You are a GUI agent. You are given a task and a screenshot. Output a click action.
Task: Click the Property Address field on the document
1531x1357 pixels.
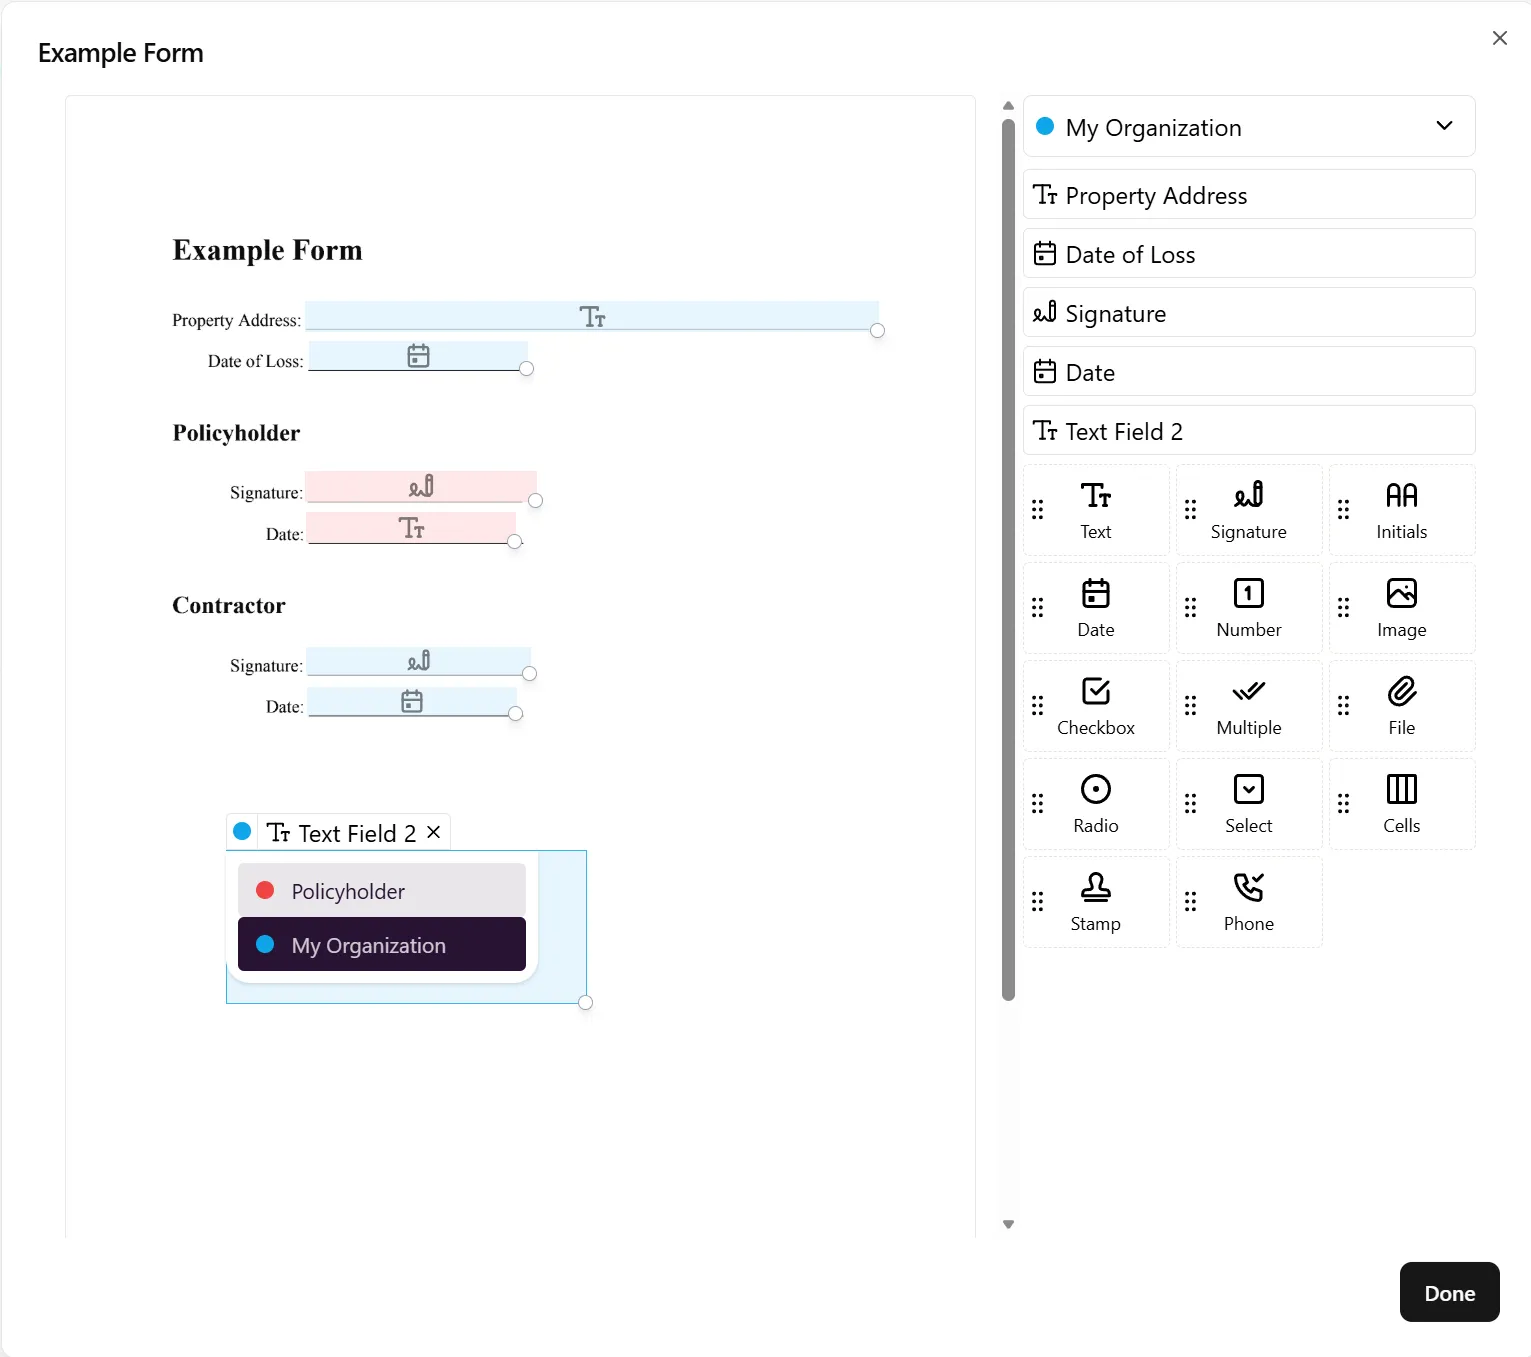592,316
